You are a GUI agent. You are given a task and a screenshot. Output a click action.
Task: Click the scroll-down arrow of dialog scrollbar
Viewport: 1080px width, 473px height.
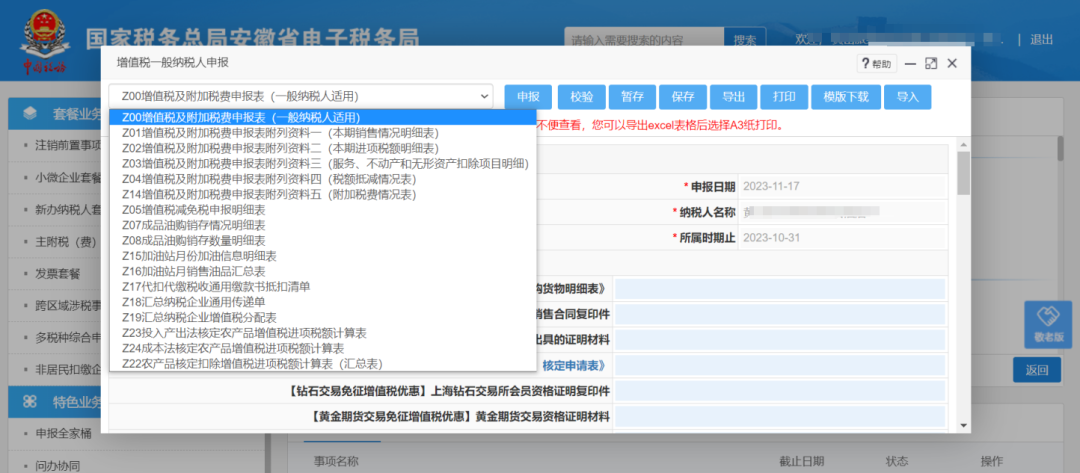pos(963,426)
